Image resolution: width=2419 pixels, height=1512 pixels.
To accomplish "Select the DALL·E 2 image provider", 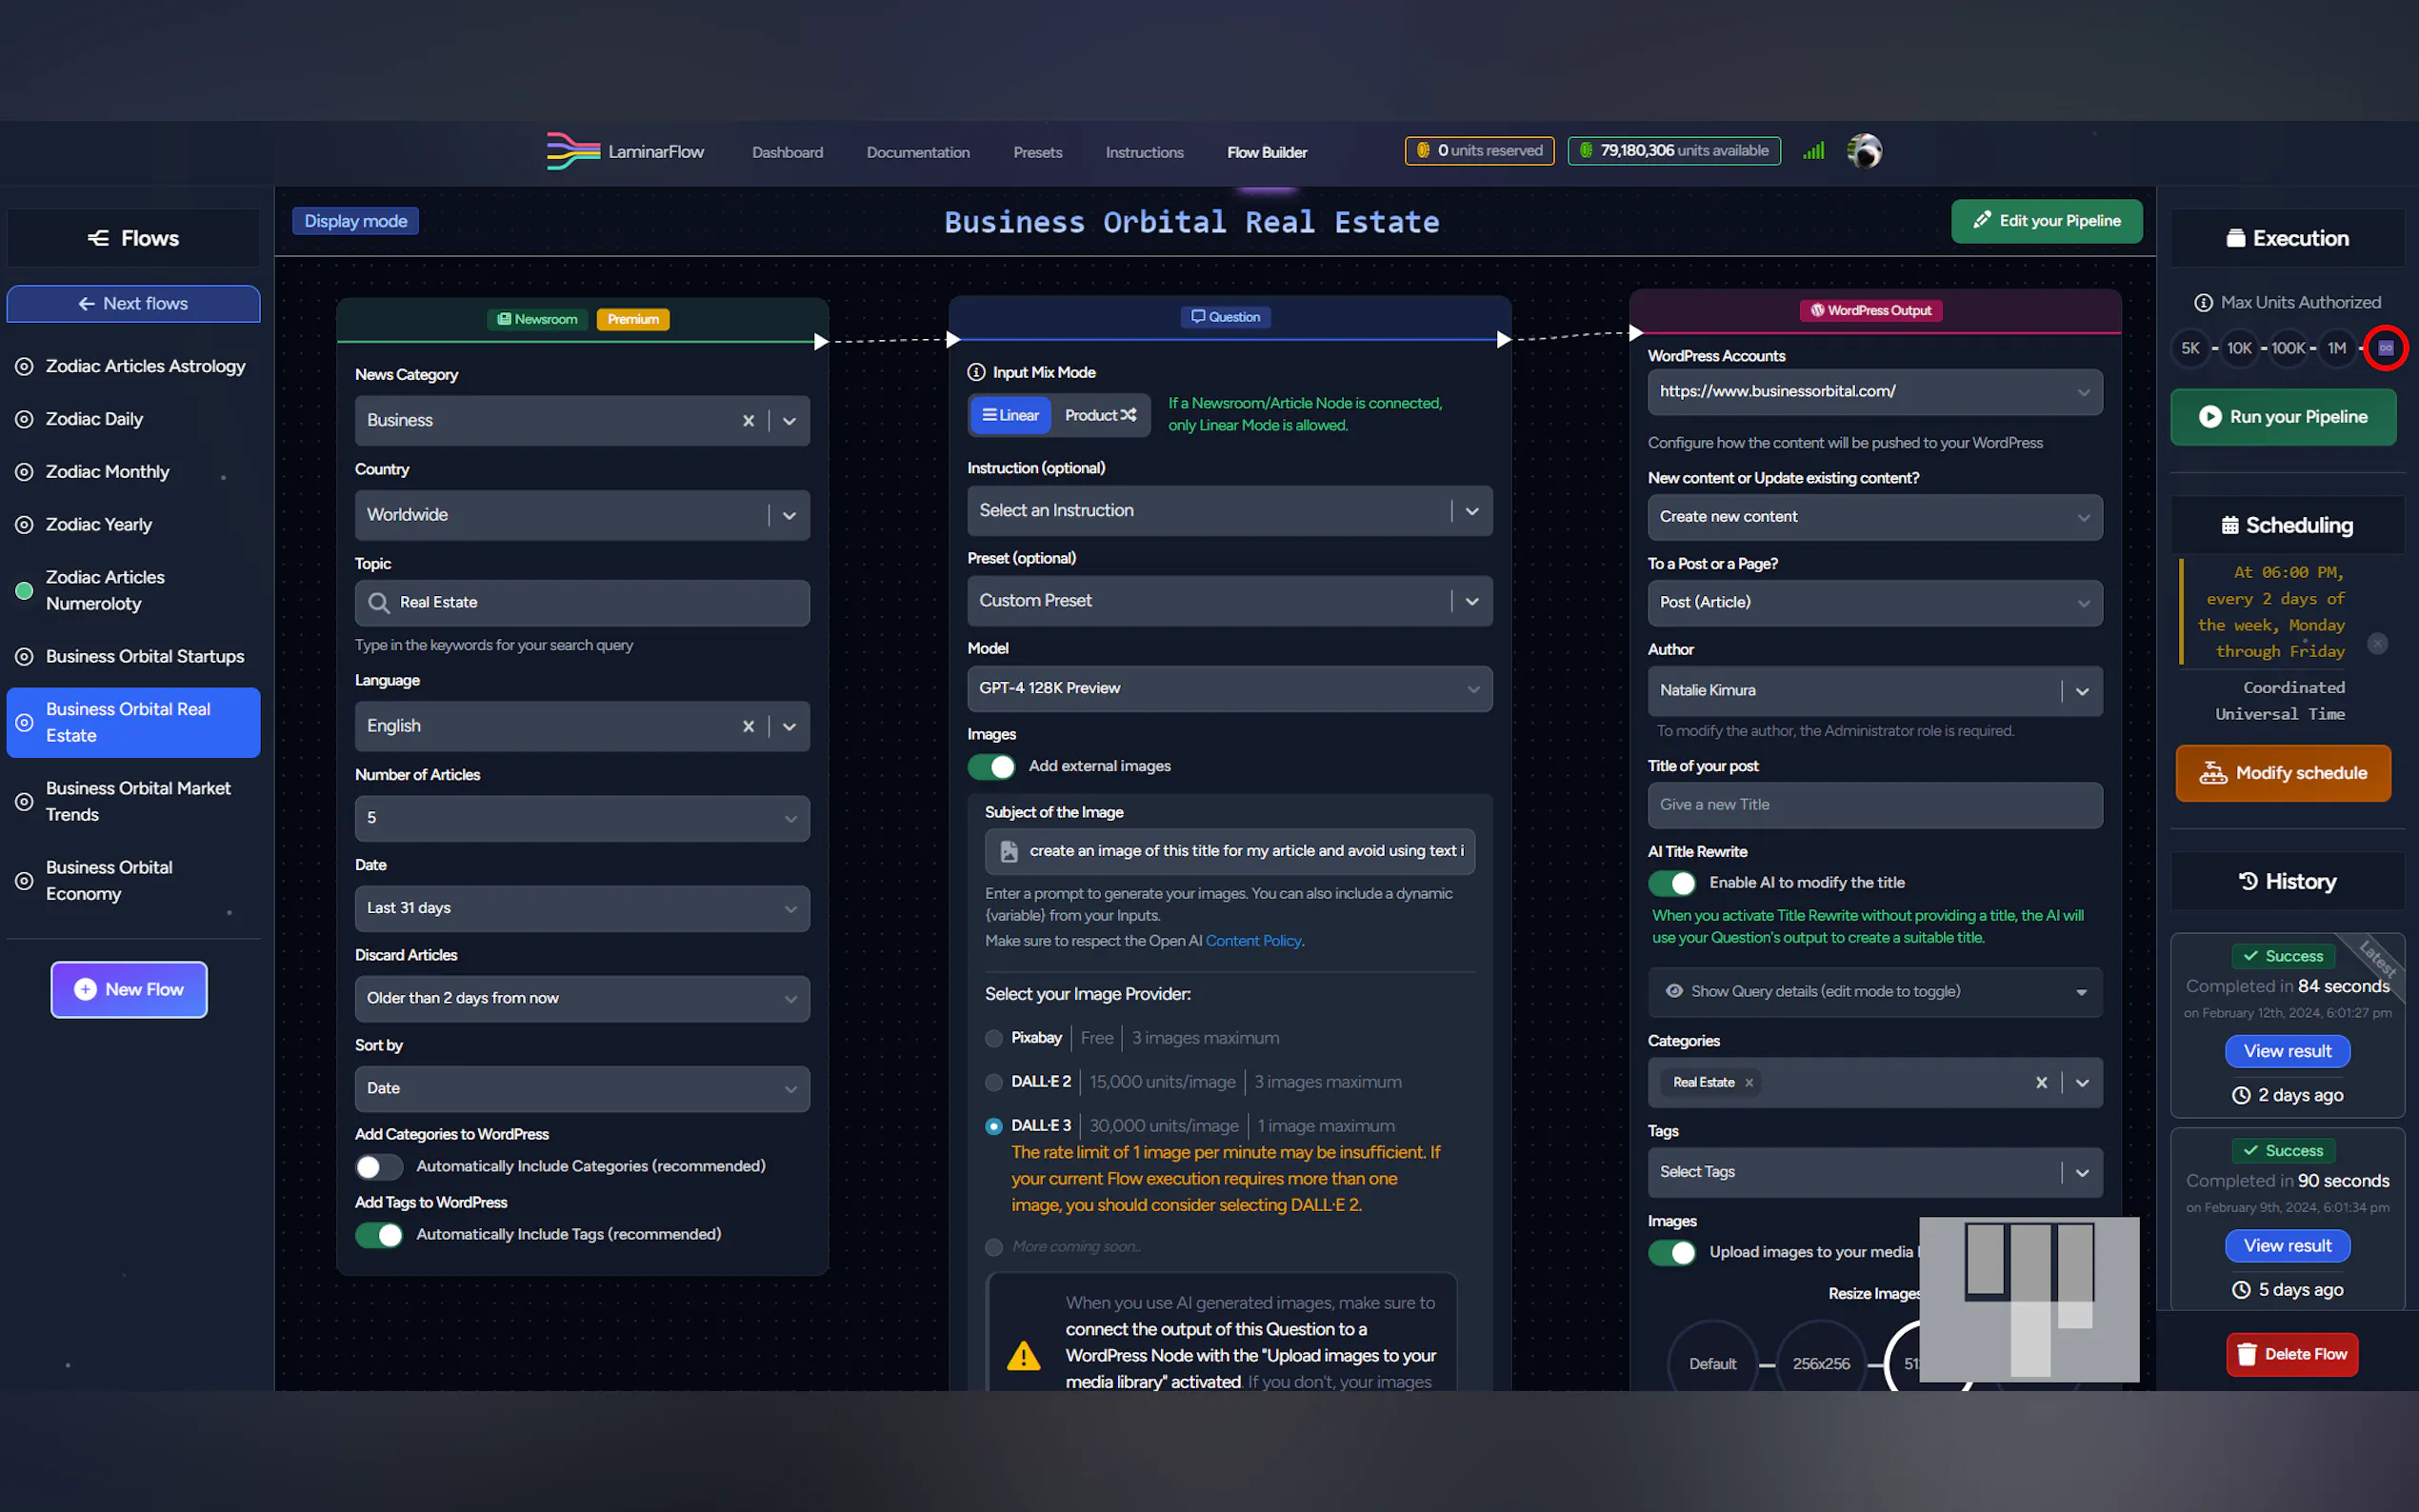I will point(994,1082).
